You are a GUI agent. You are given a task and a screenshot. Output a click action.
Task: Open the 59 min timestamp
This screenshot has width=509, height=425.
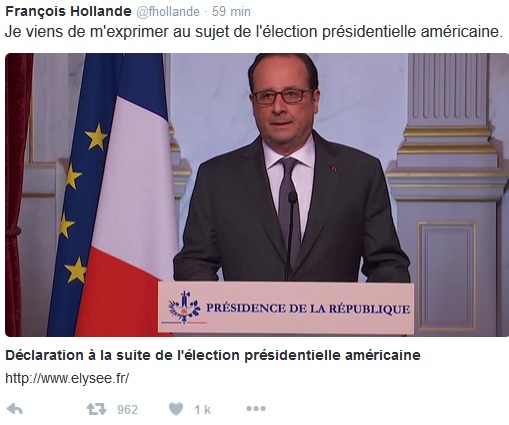pos(231,12)
